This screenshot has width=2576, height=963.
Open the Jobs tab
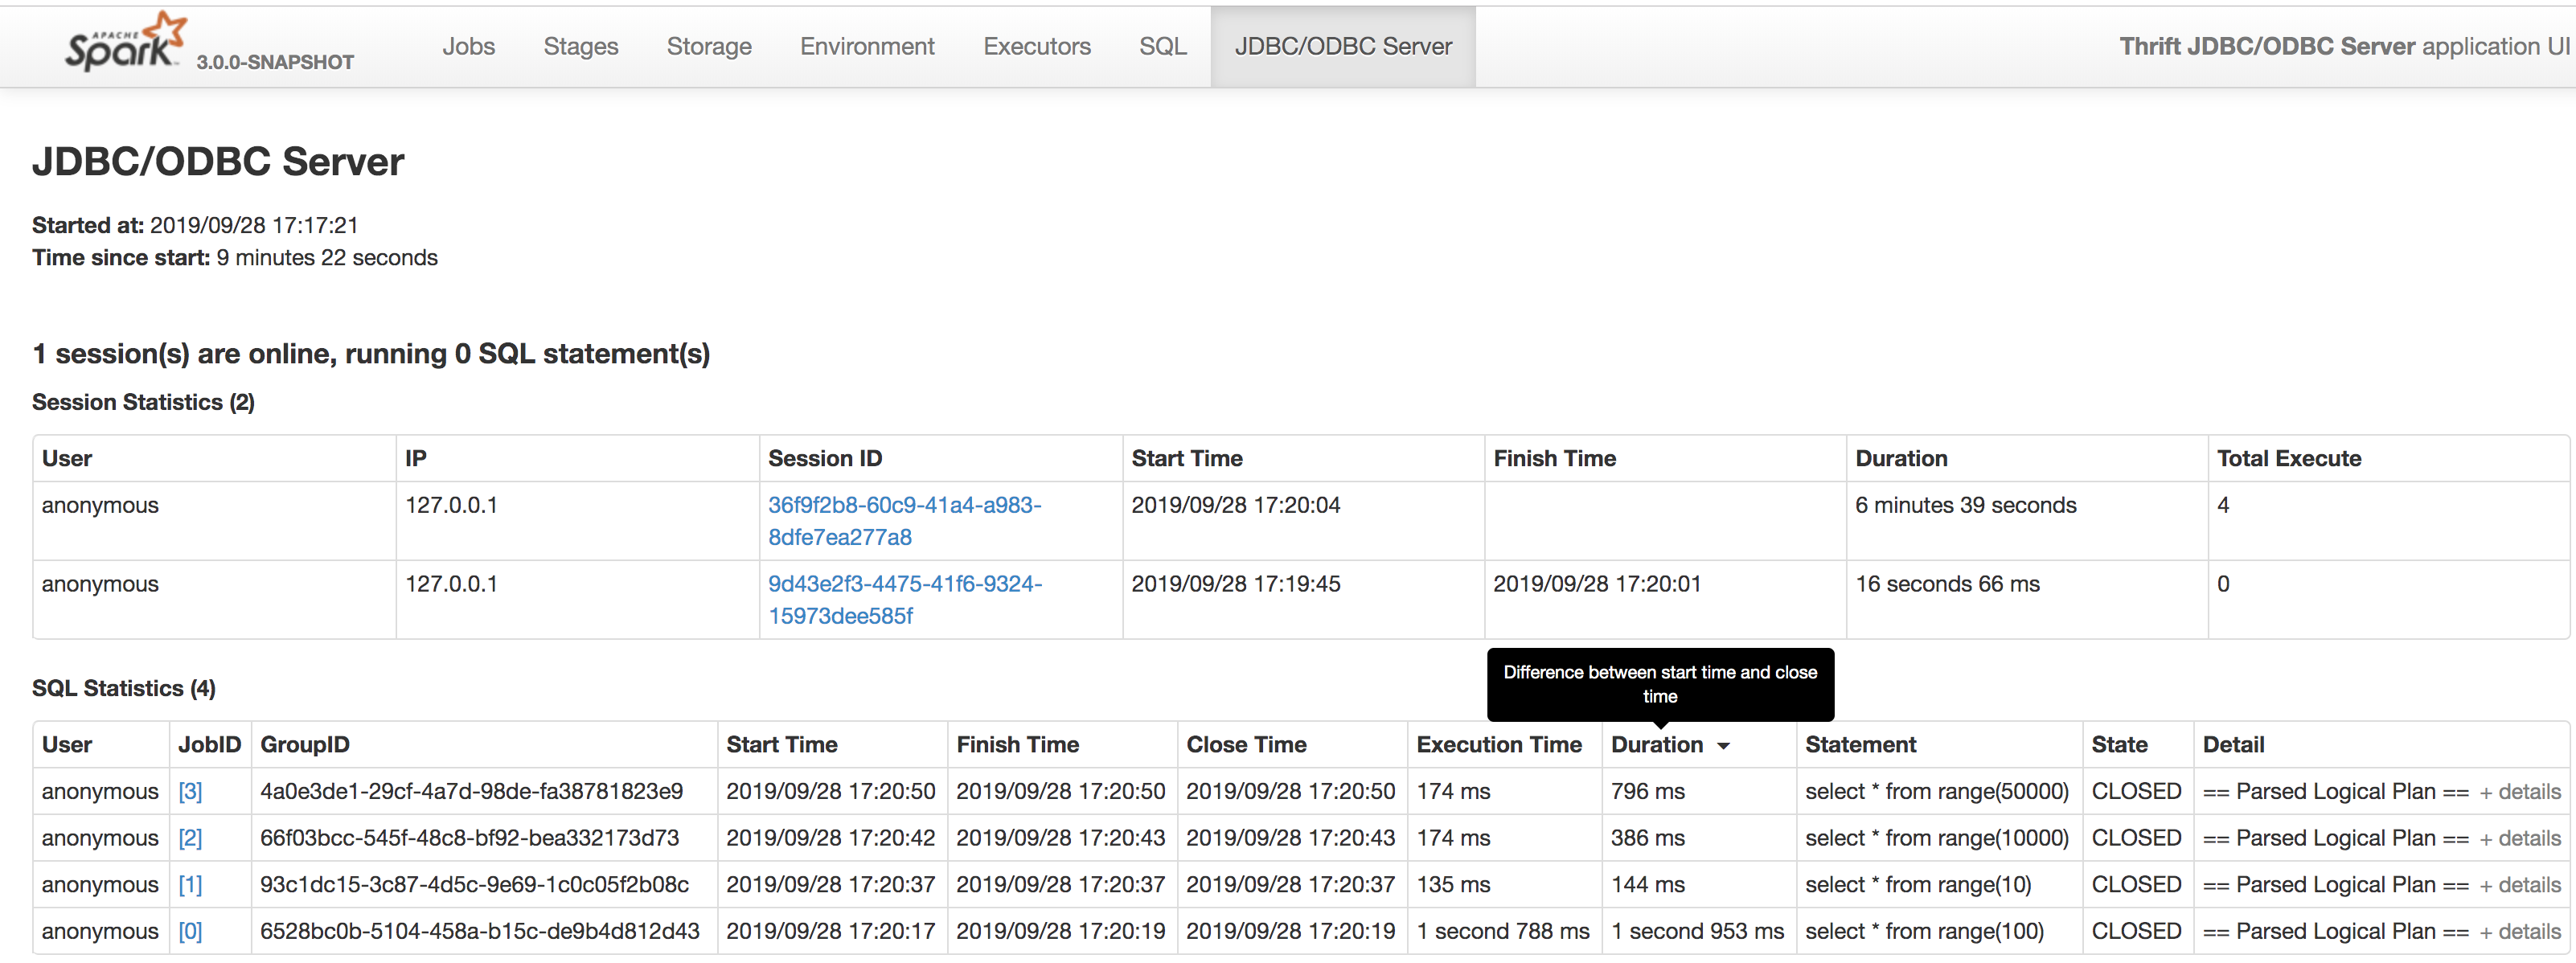[x=468, y=46]
